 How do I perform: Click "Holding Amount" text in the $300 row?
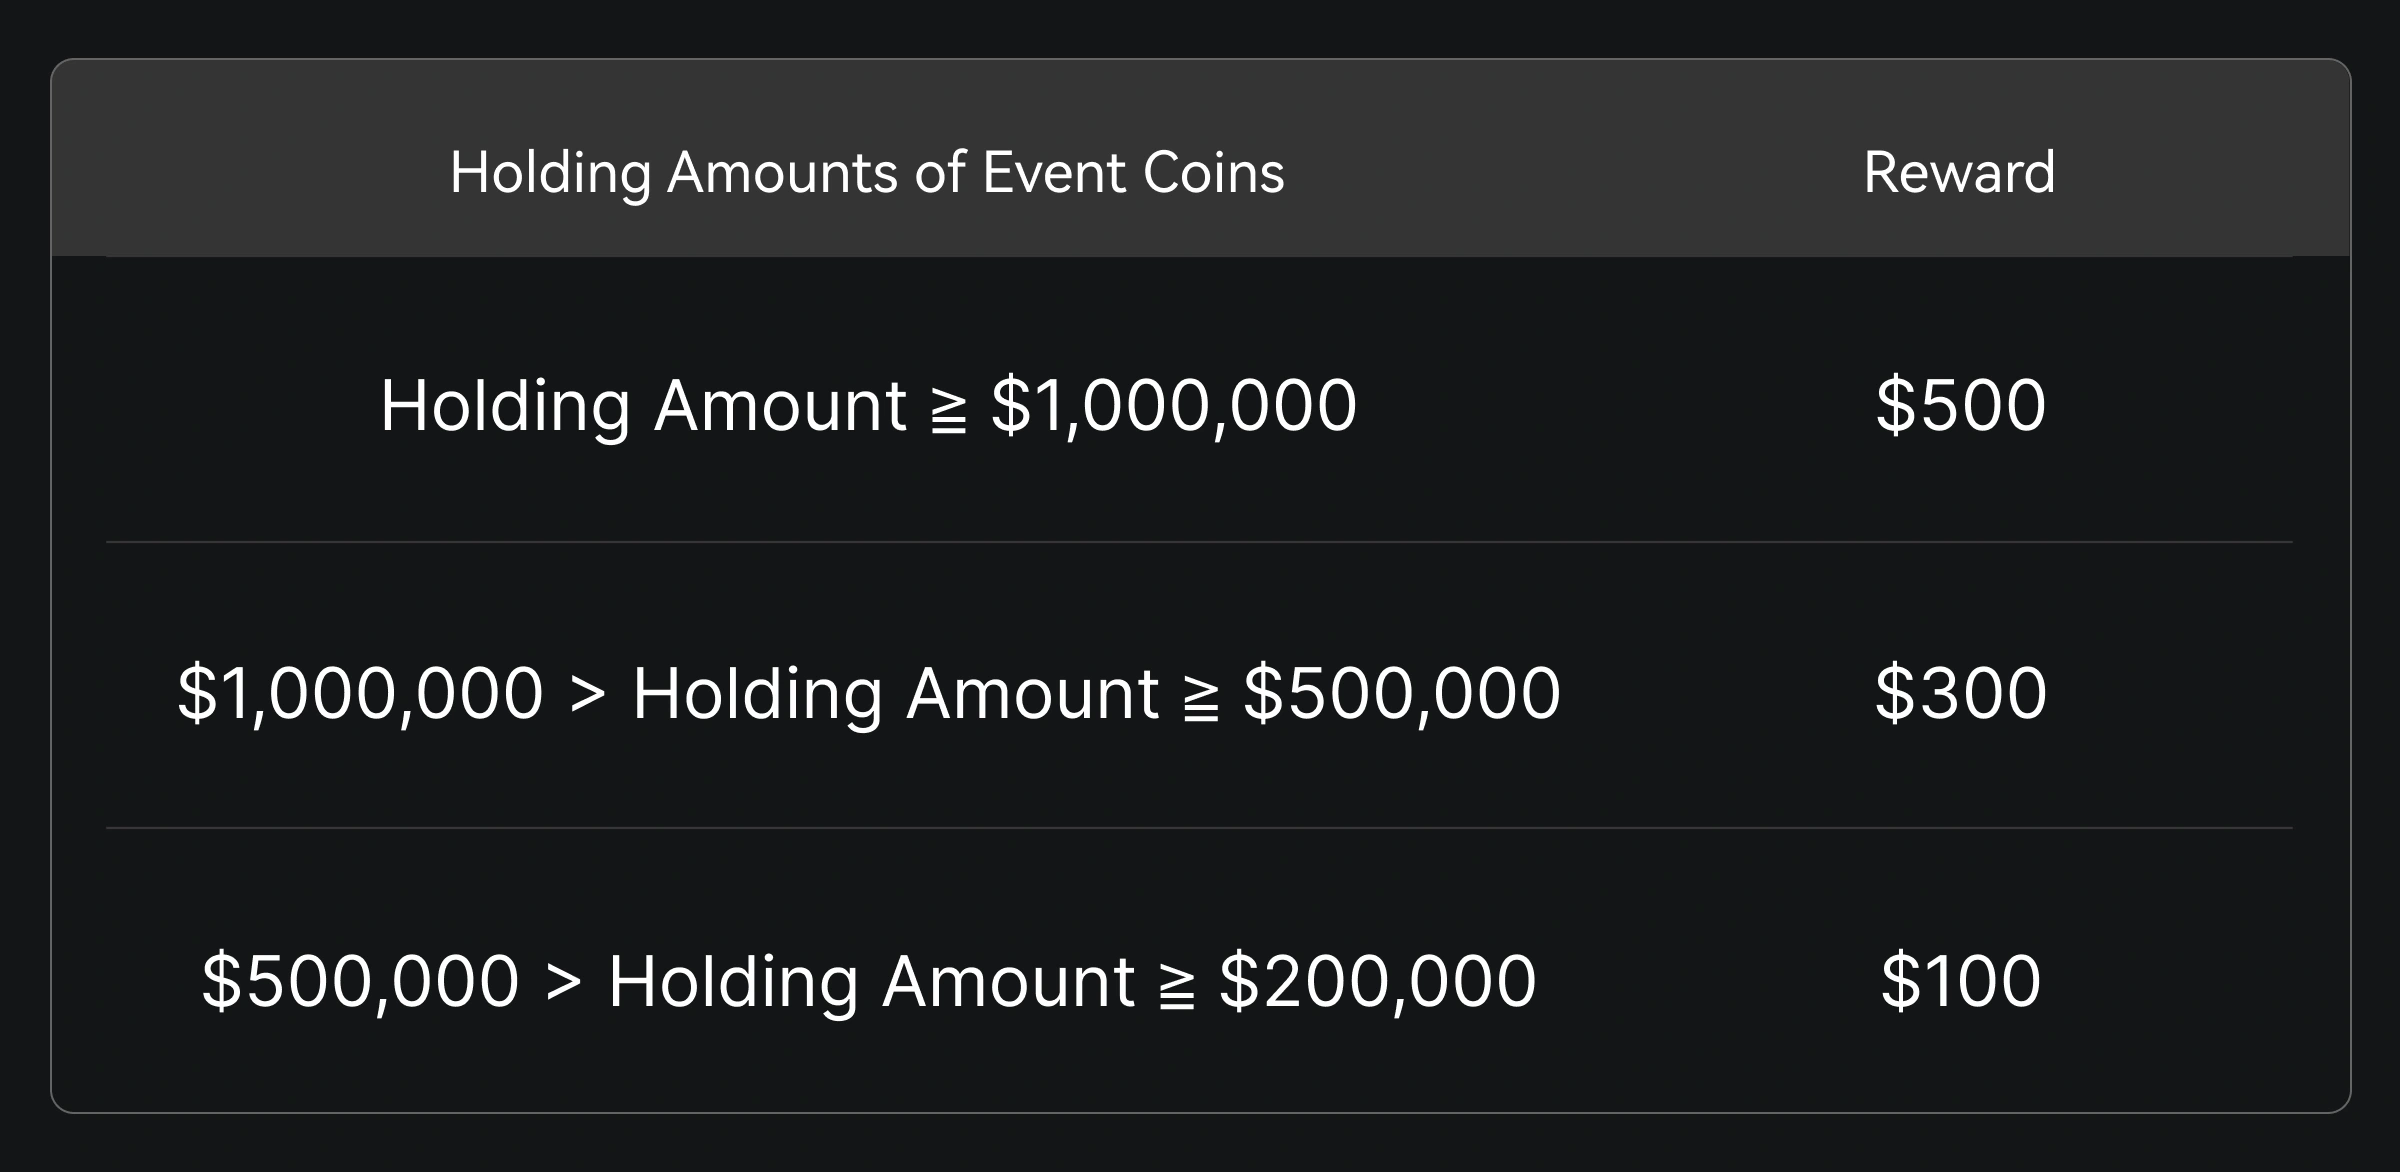[x=895, y=693]
